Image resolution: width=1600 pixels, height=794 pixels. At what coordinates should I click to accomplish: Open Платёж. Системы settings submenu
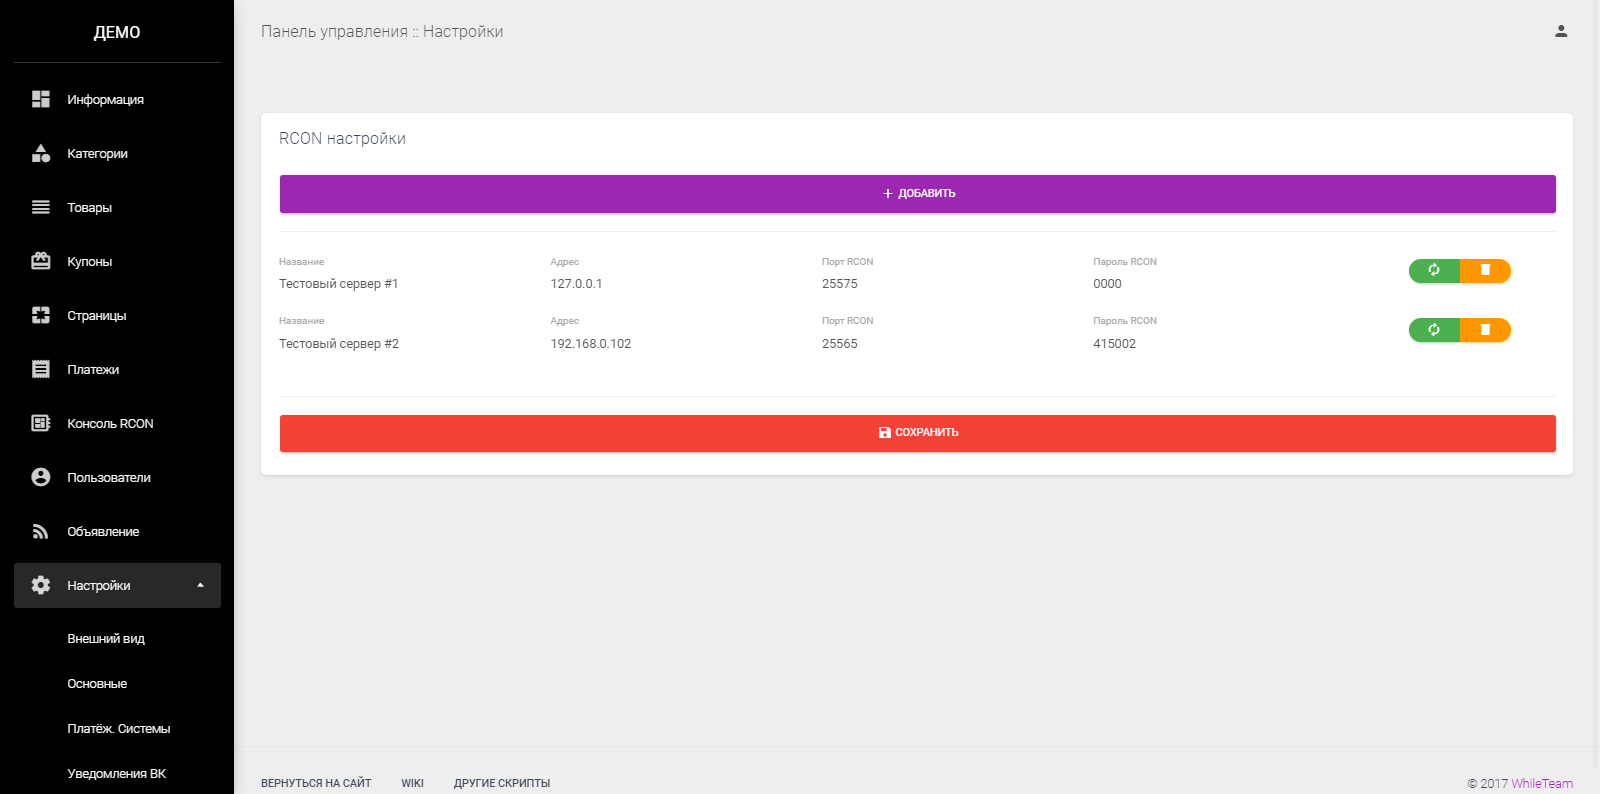pyautogui.click(x=117, y=728)
